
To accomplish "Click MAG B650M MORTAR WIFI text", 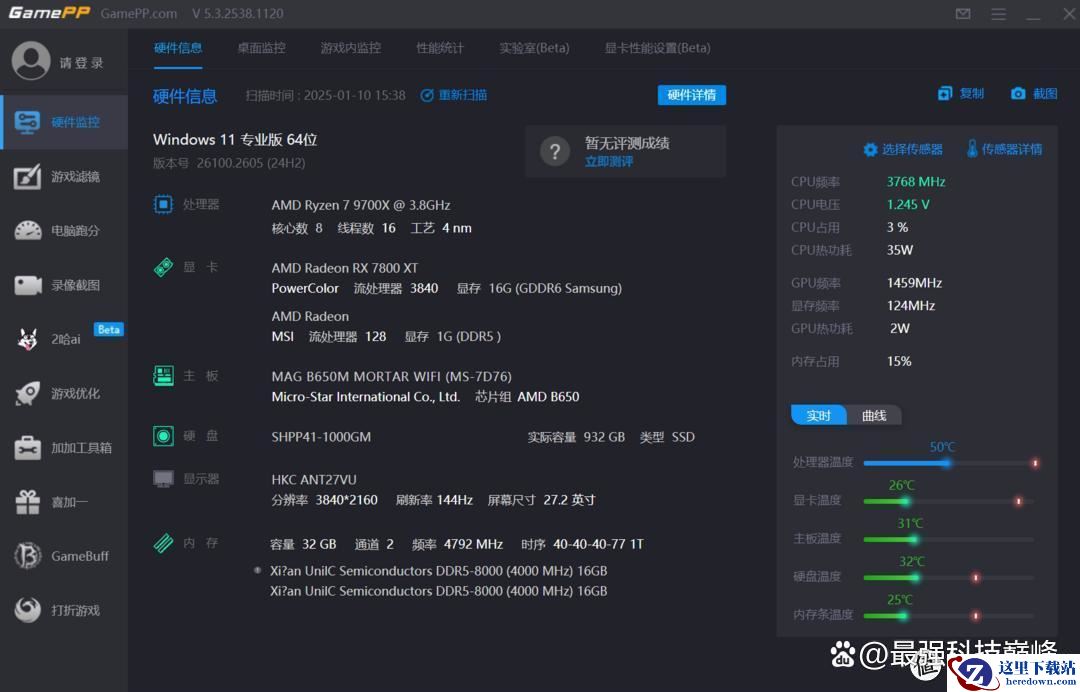I will (x=391, y=377).
